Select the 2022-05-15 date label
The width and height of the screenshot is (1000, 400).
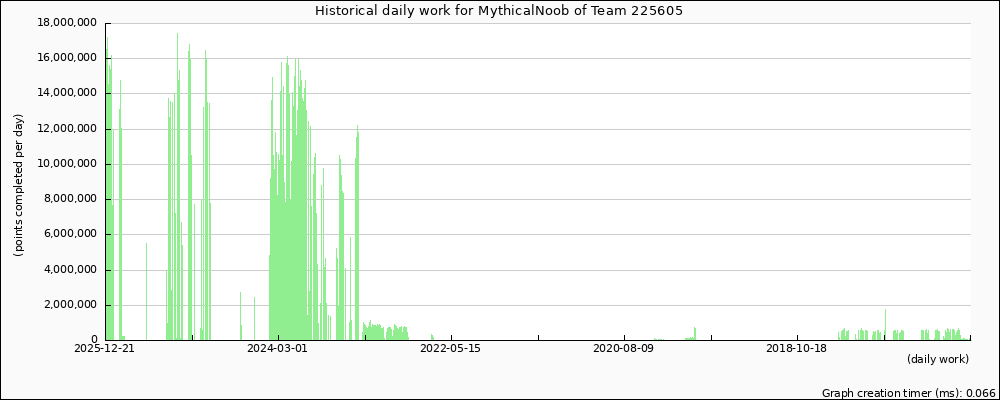451,349
